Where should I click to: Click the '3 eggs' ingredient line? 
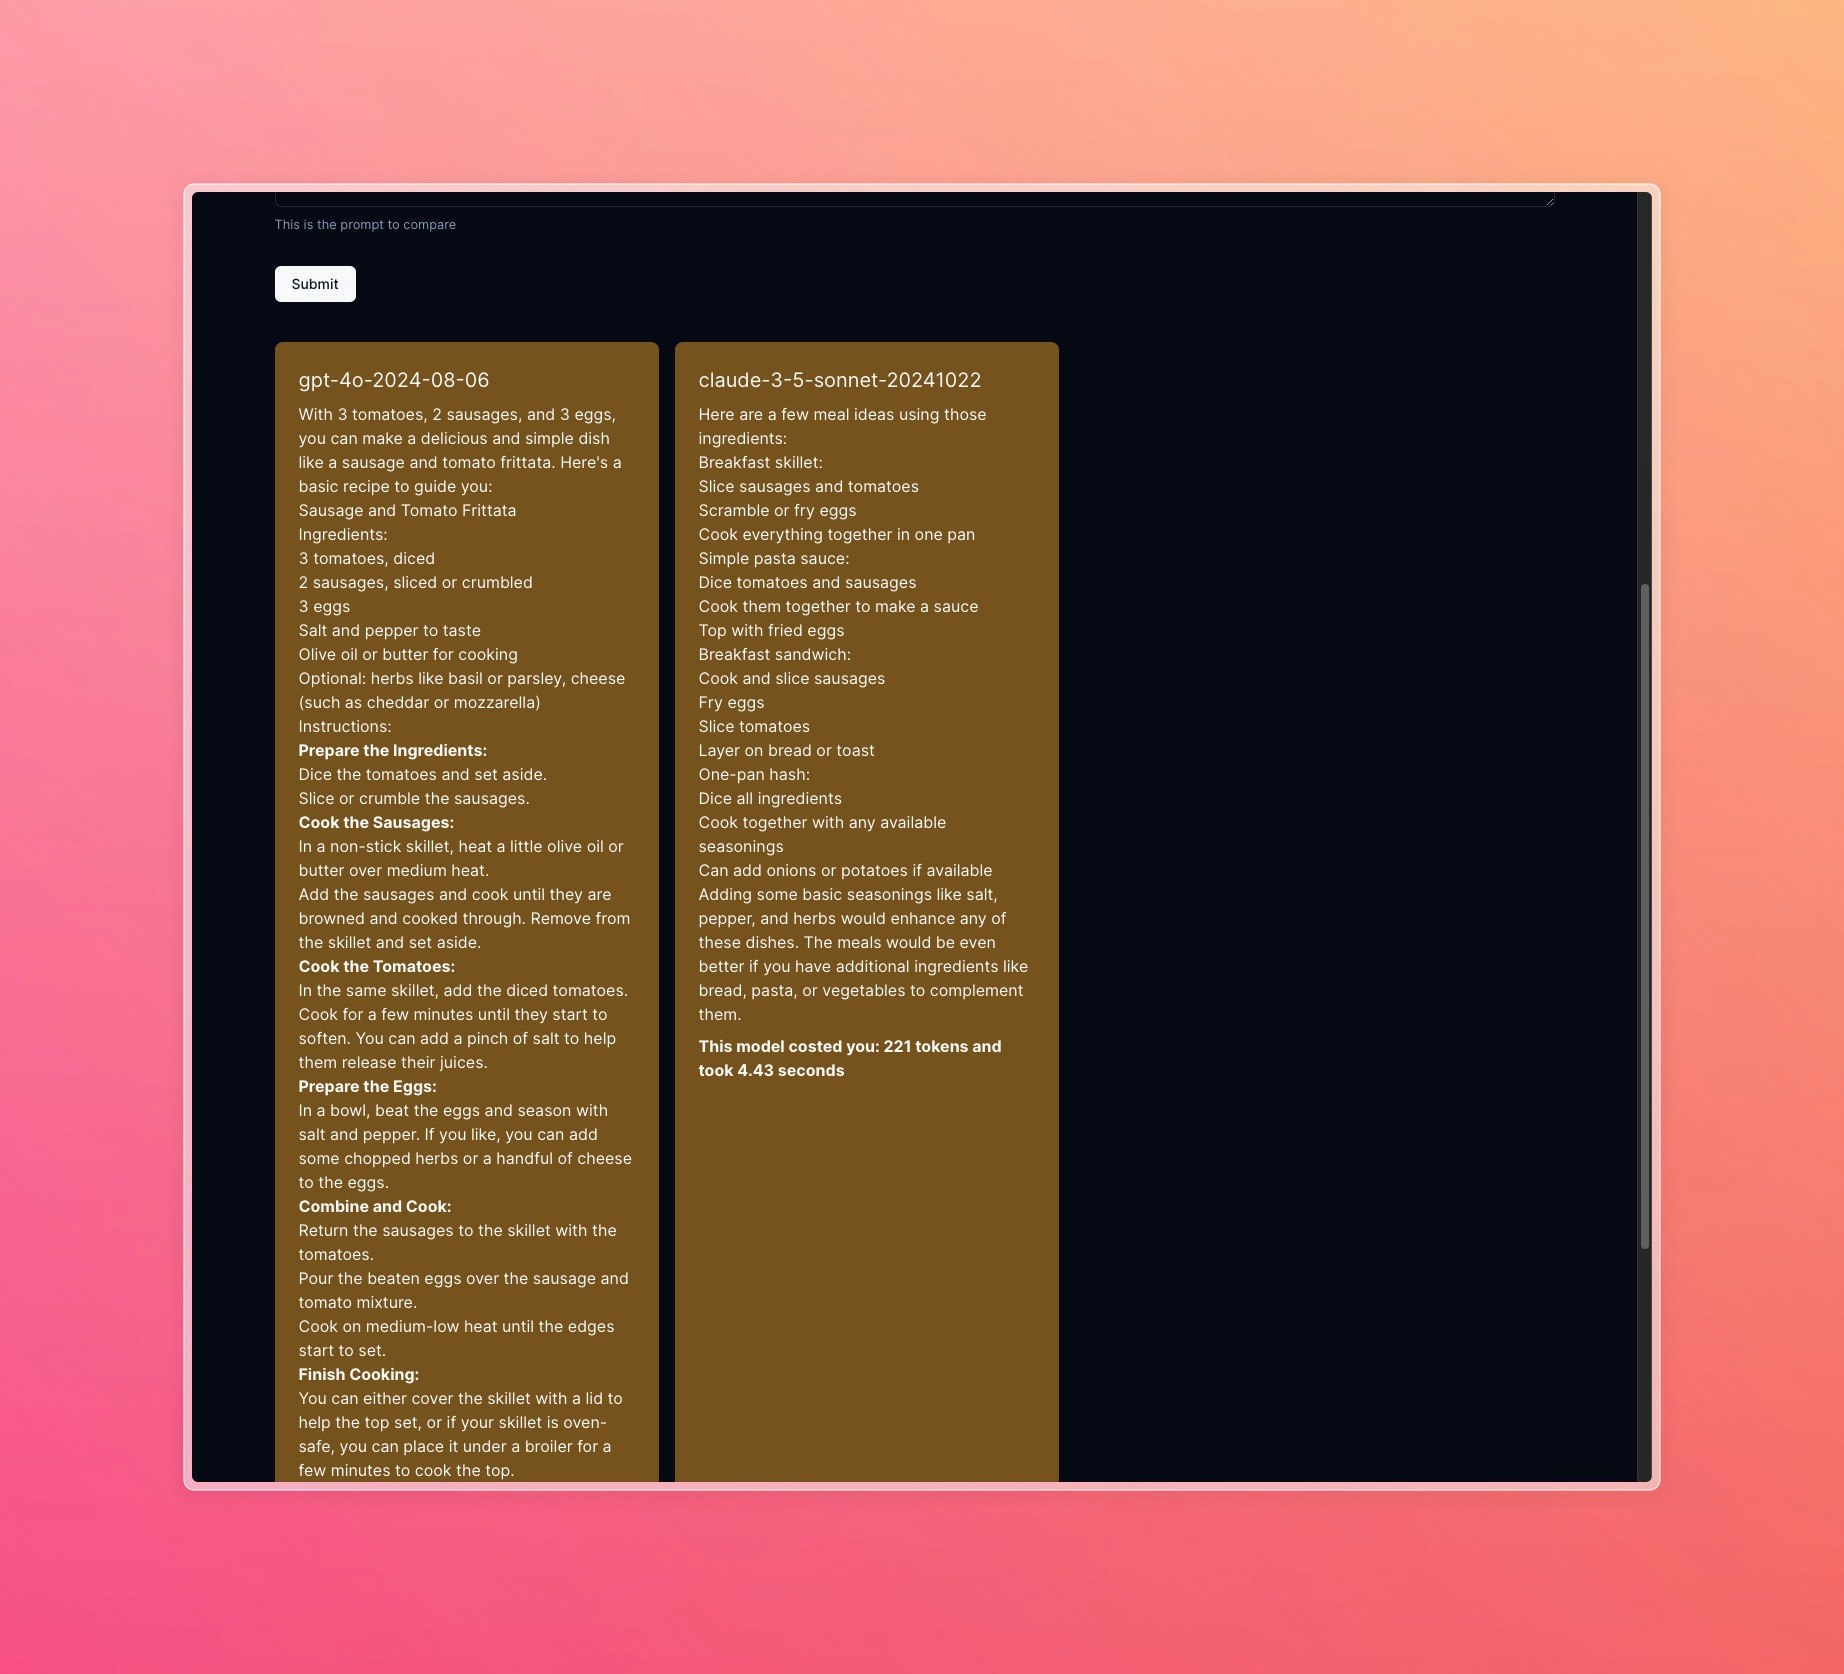(324, 606)
